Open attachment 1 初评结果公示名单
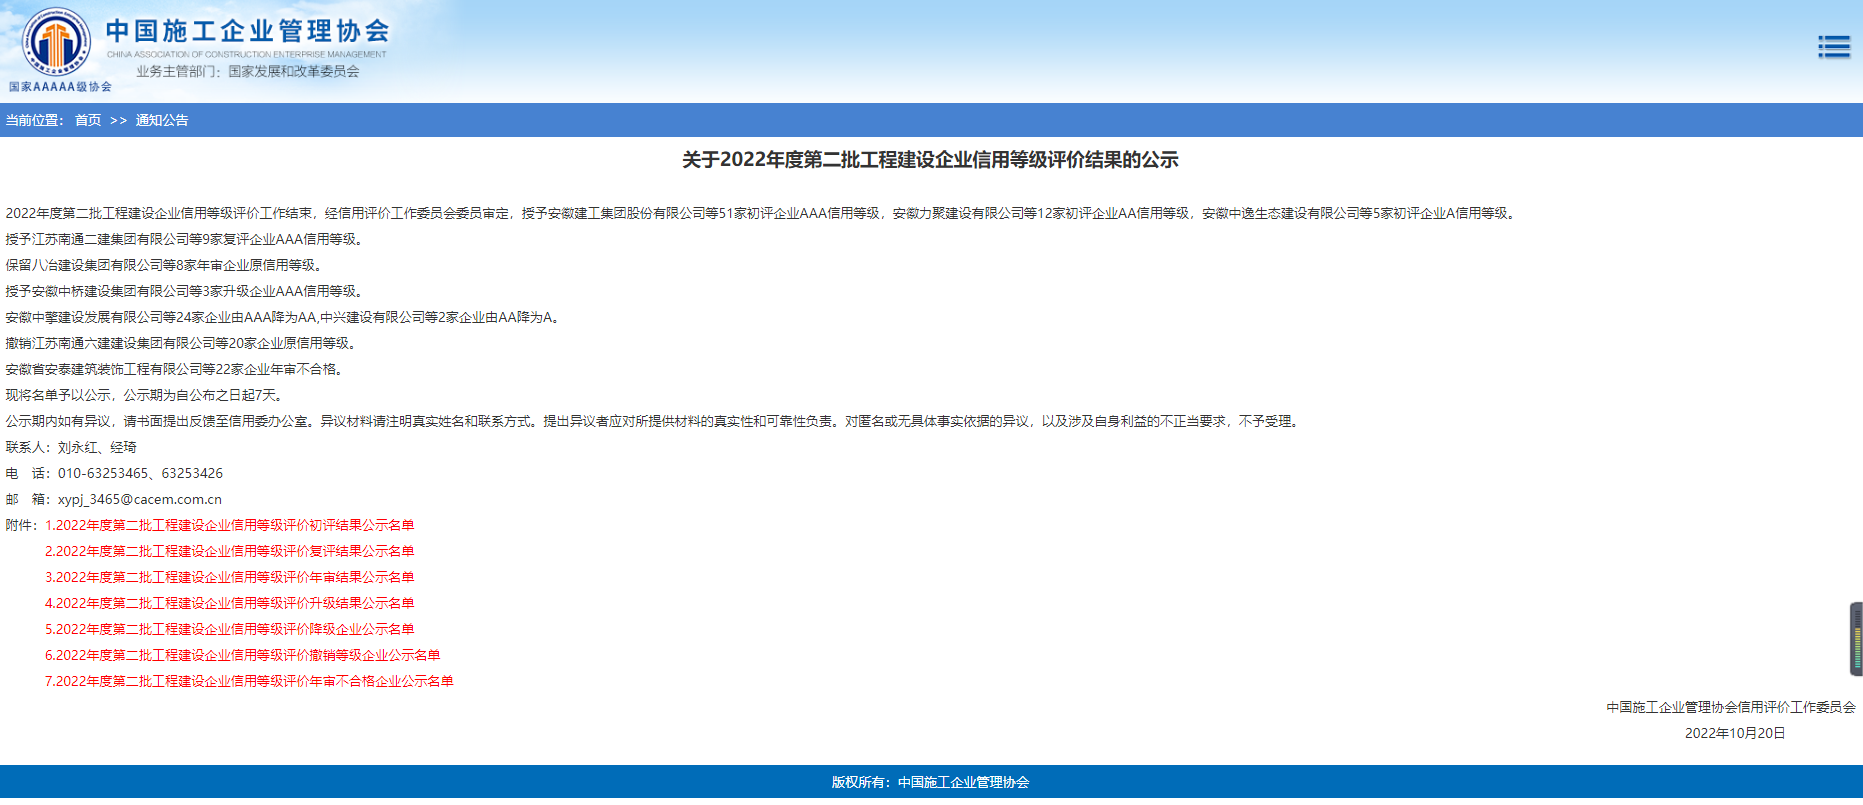This screenshot has width=1863, height=805. pos(229,525)
